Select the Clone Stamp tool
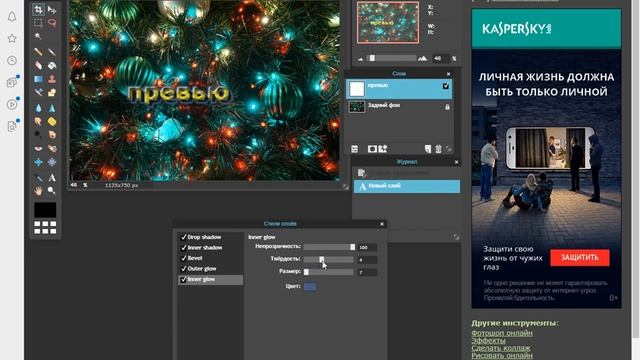The height and width of the screenshot is (360, 640). 52,79
